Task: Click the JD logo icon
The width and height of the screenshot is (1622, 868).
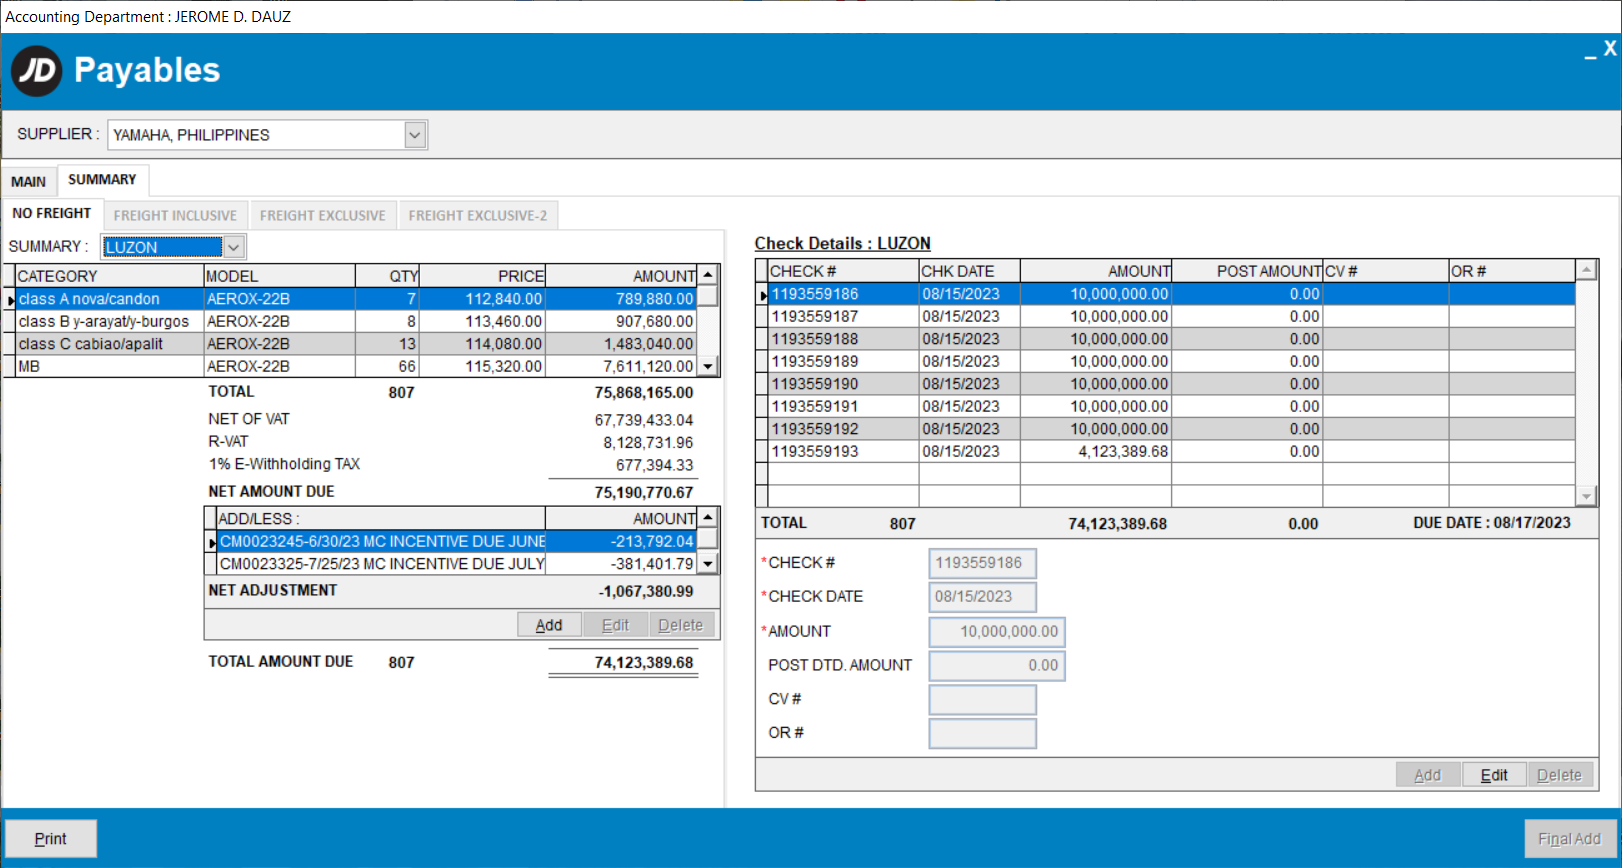Action: click(x=37, y=71)
